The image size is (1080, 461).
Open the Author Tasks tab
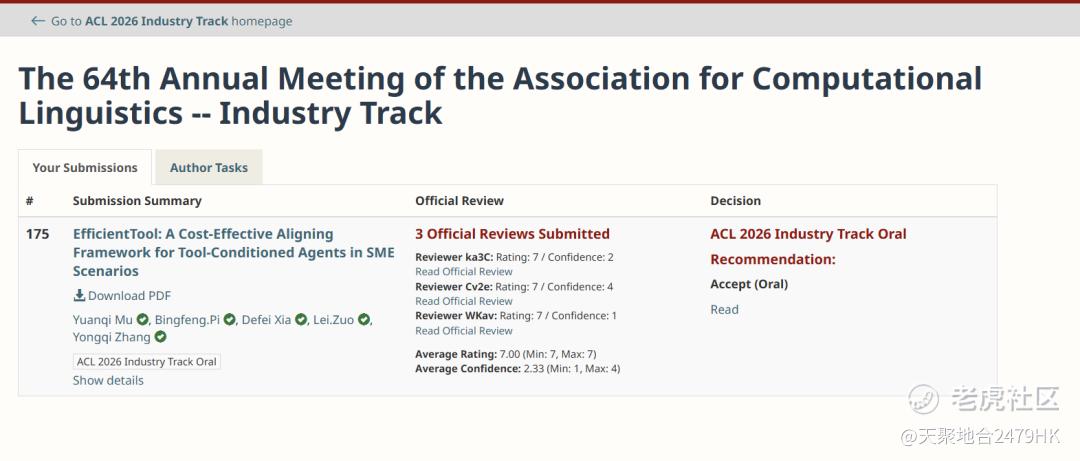coord(209,168)
